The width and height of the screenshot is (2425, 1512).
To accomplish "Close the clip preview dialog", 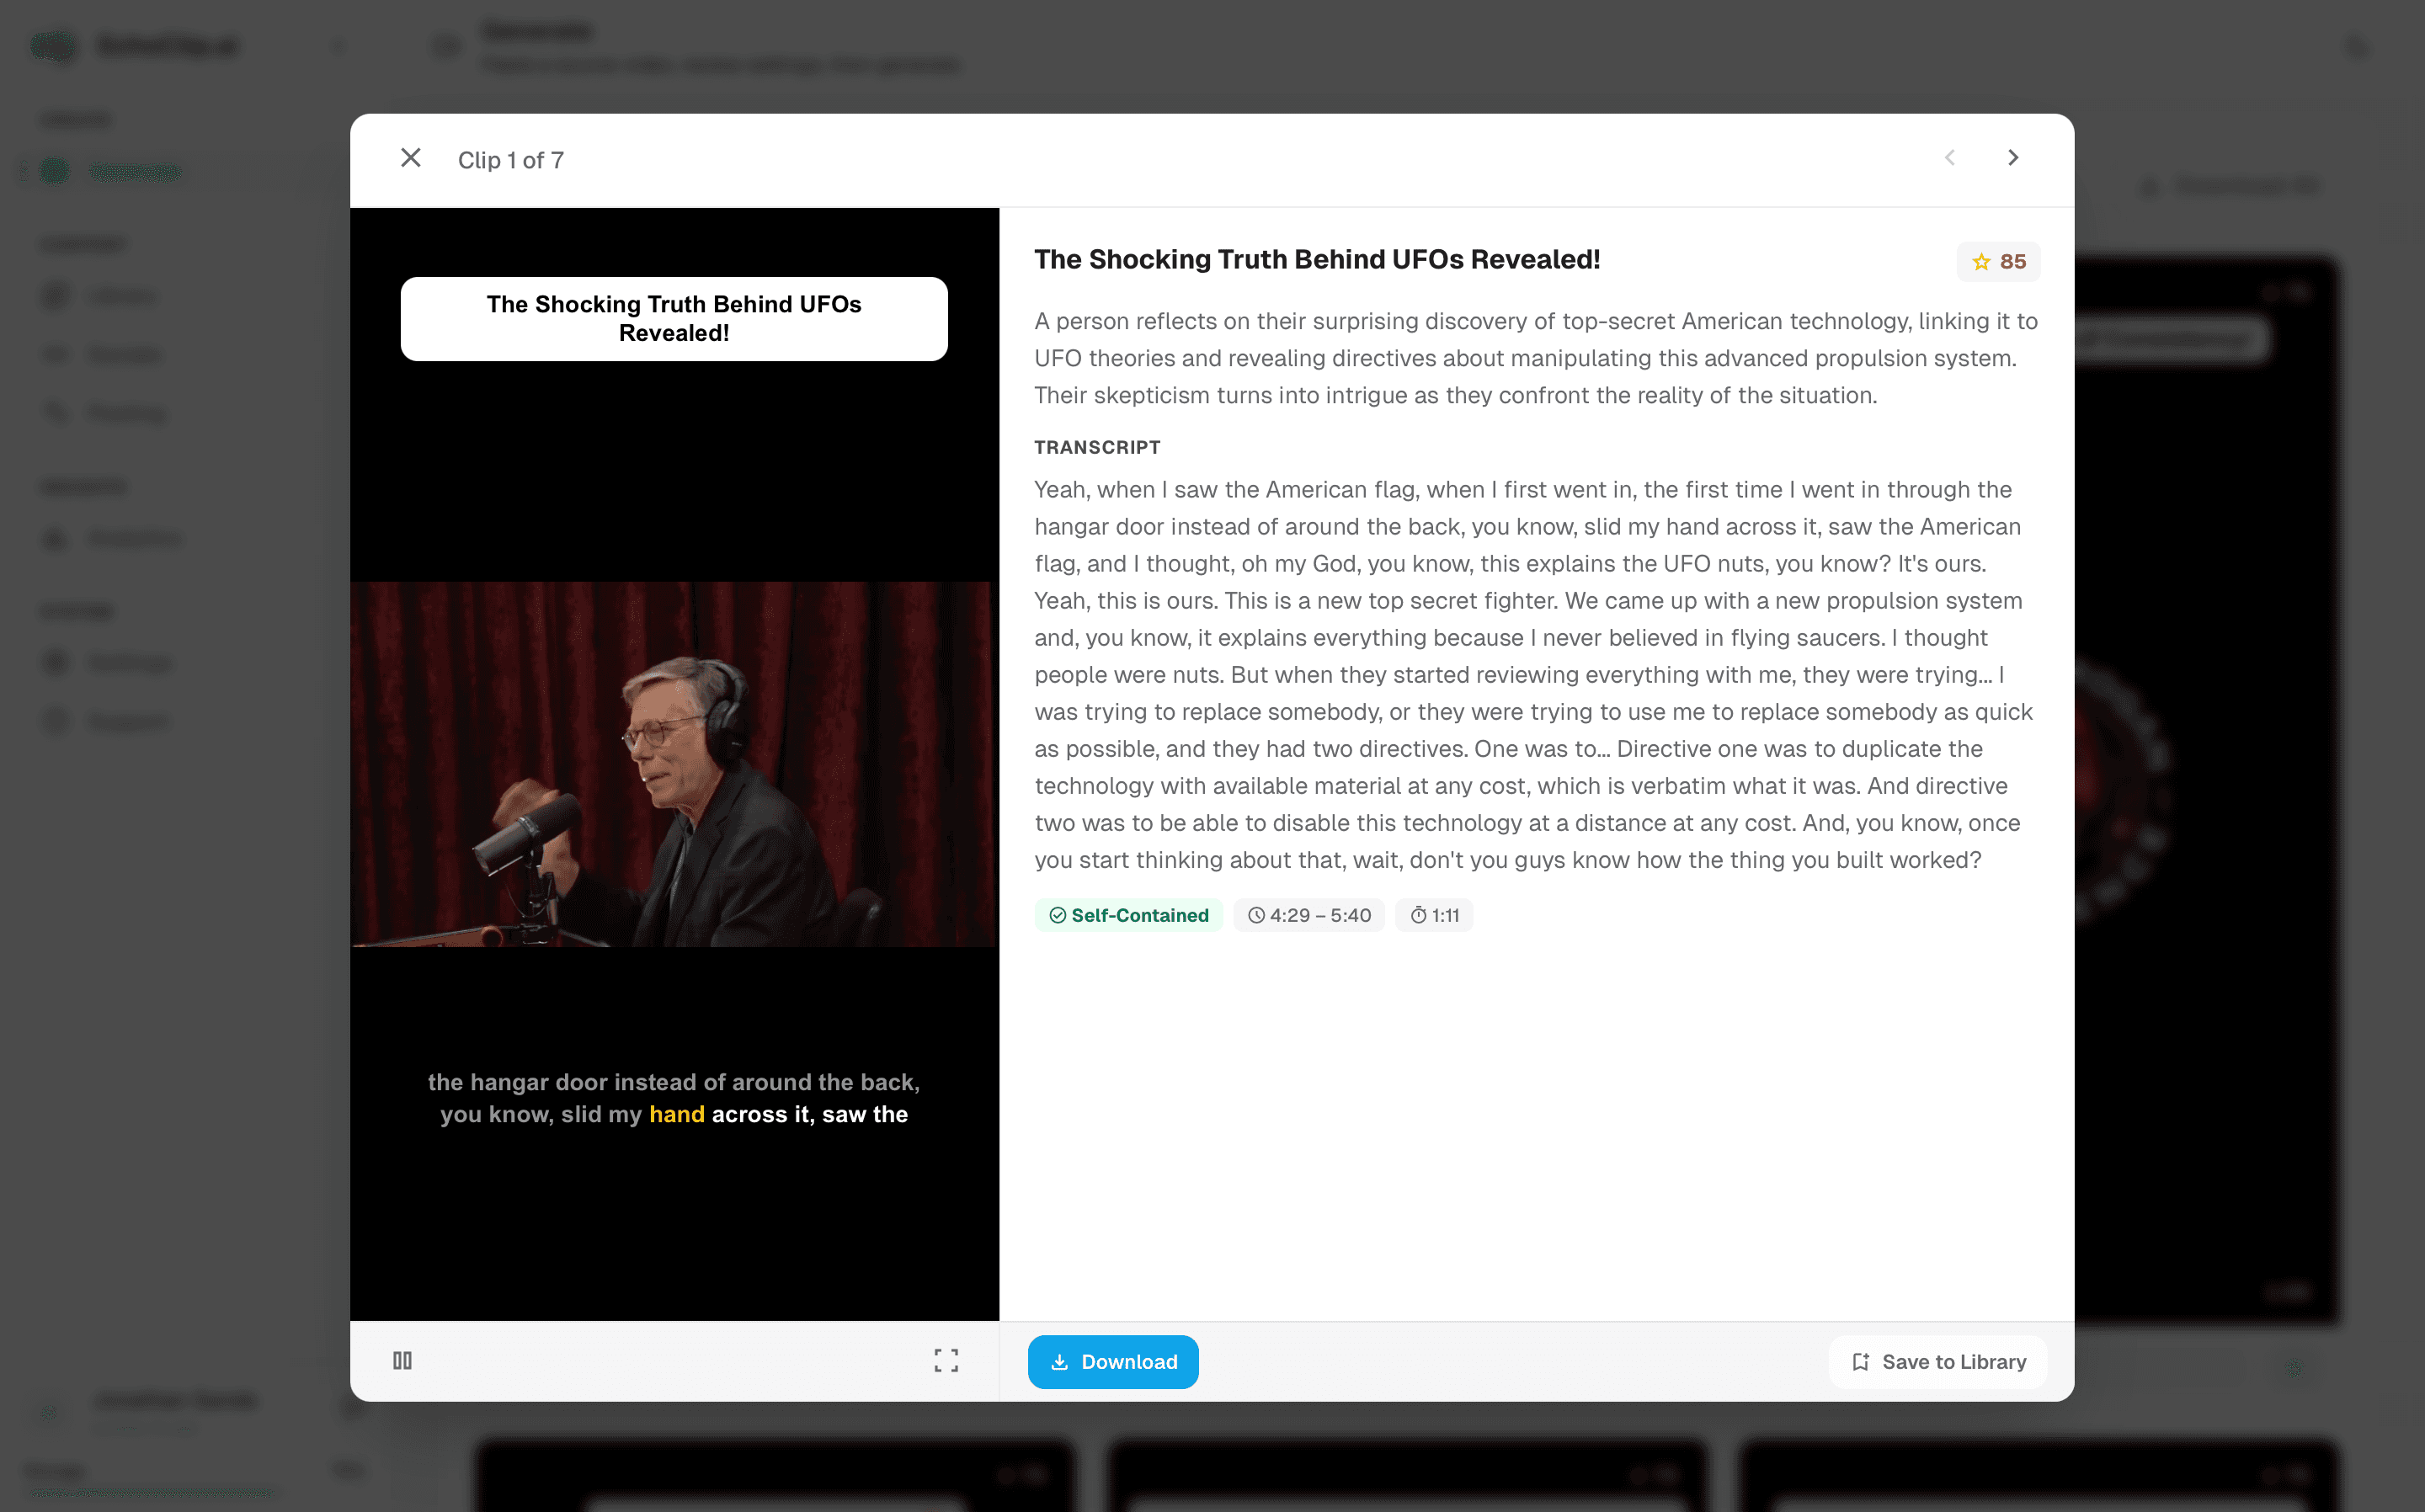I will (x=410, y=158).
